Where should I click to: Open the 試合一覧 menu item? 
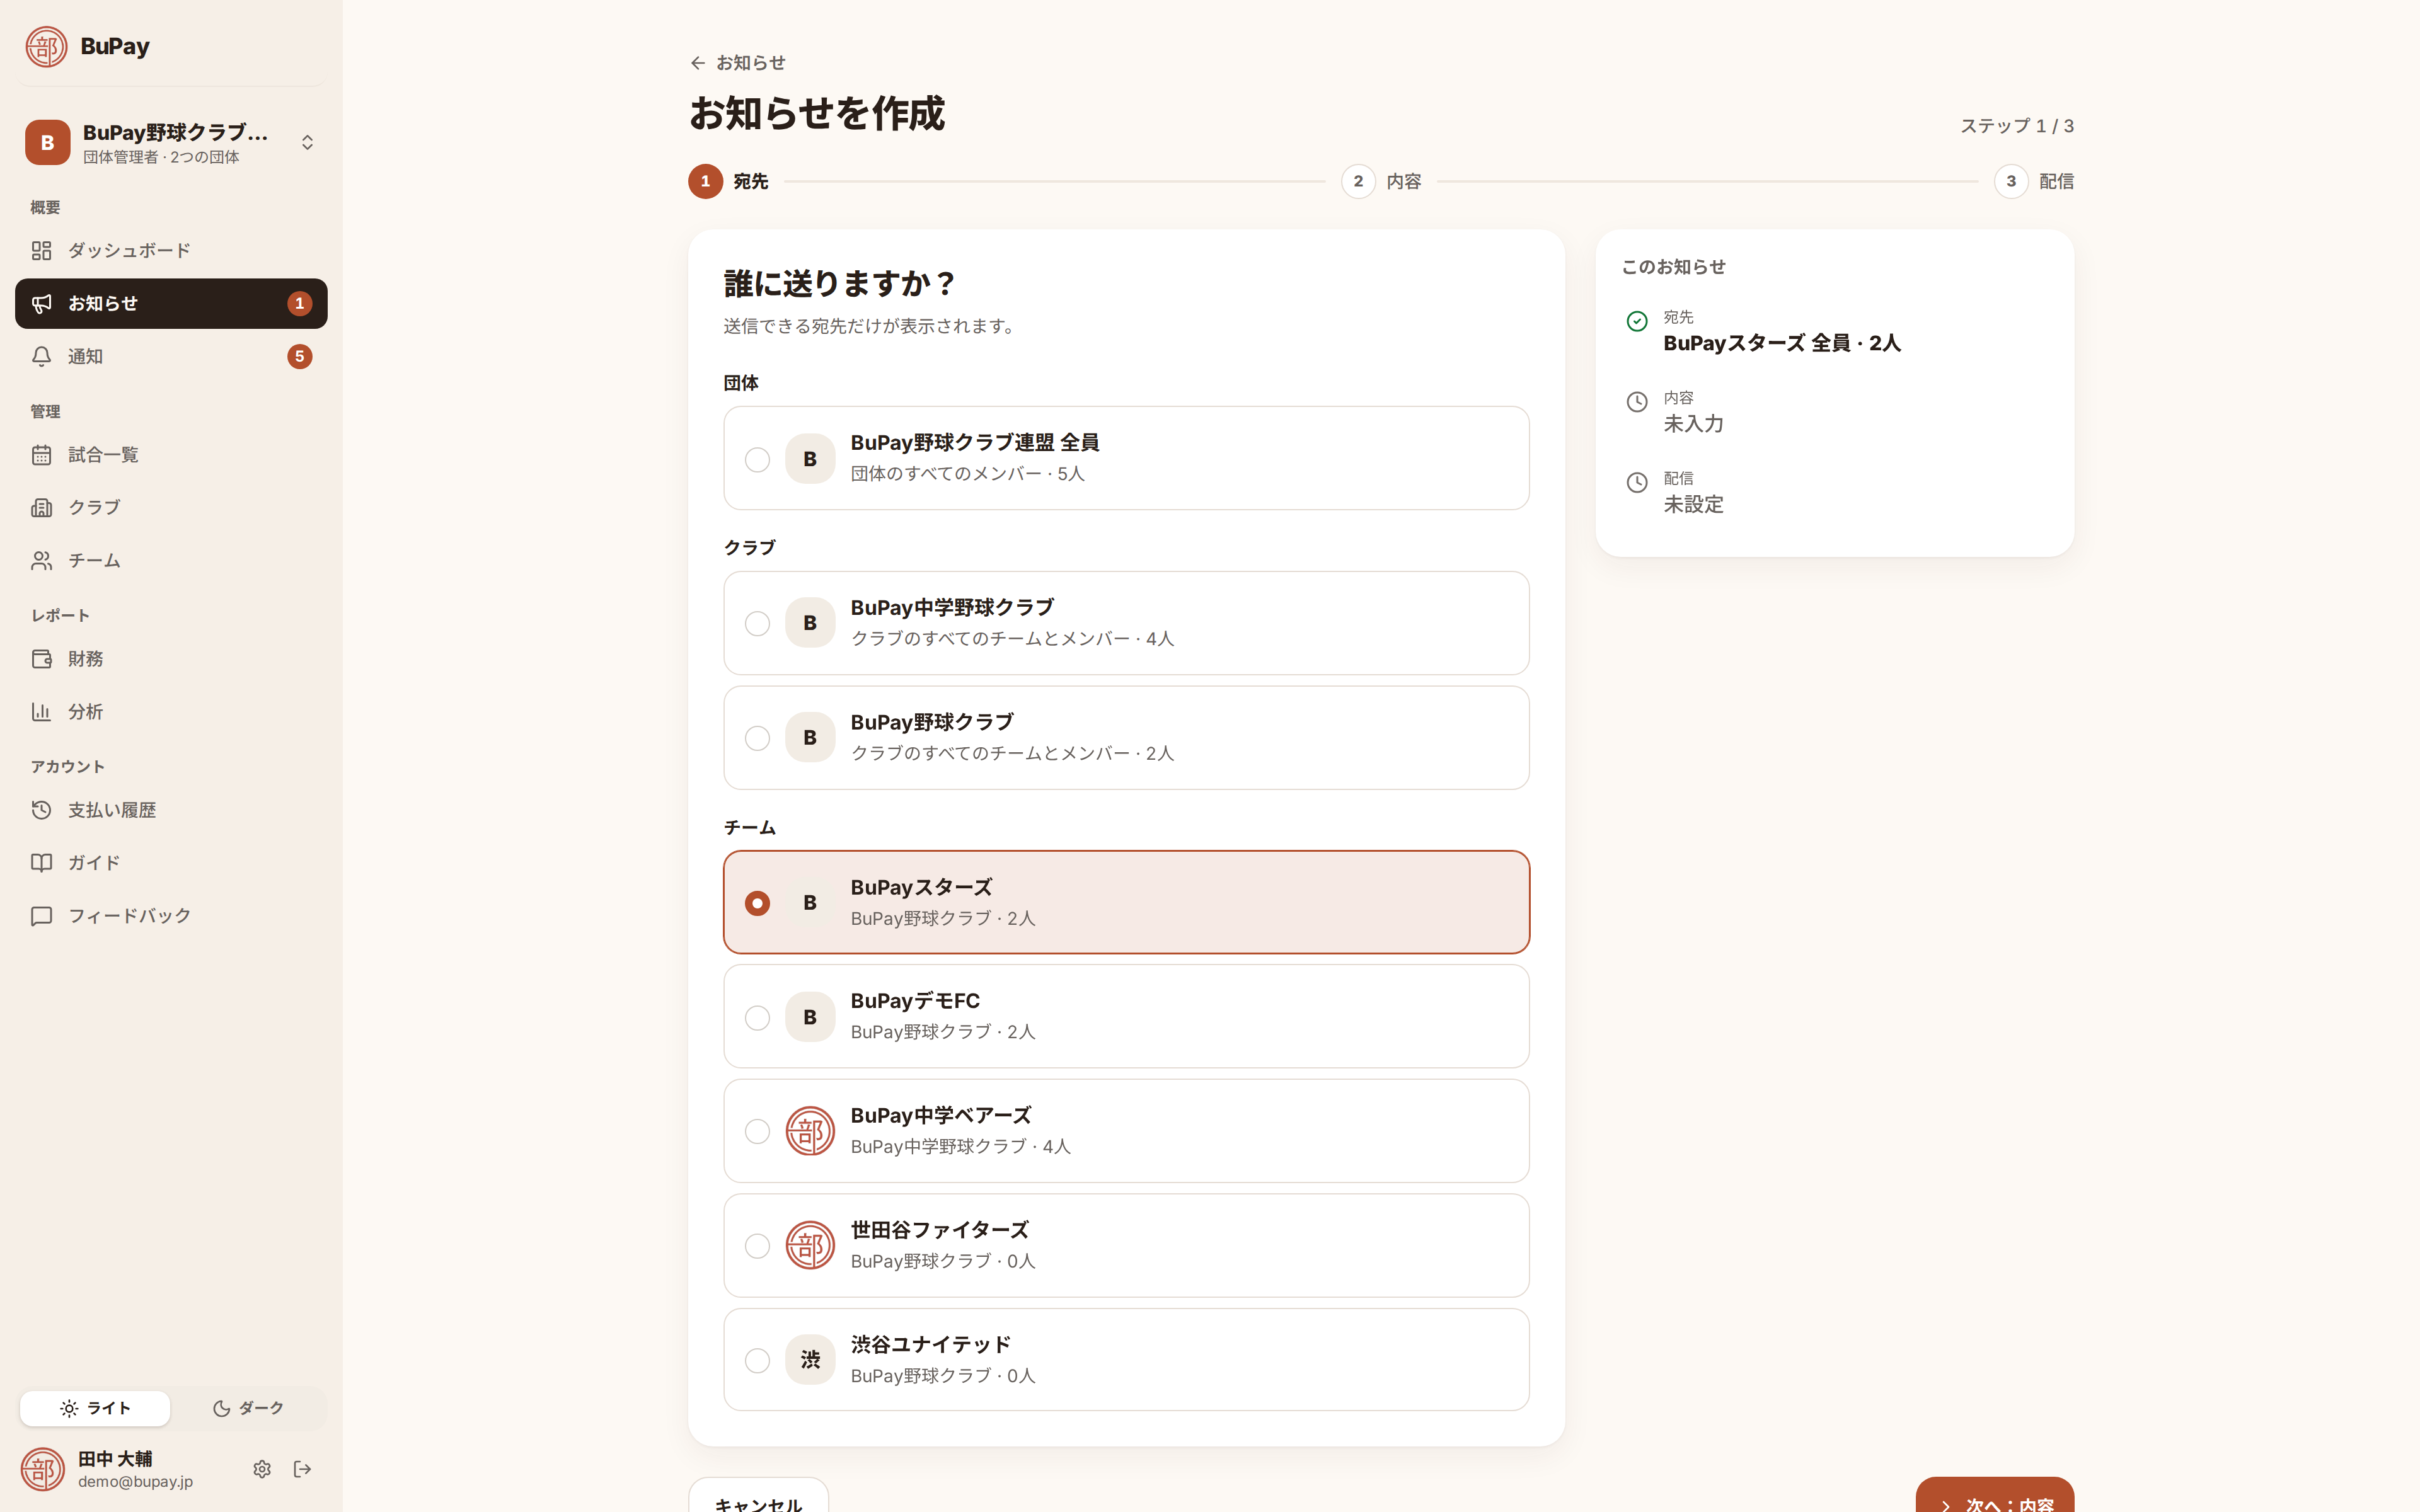[171, 455]
